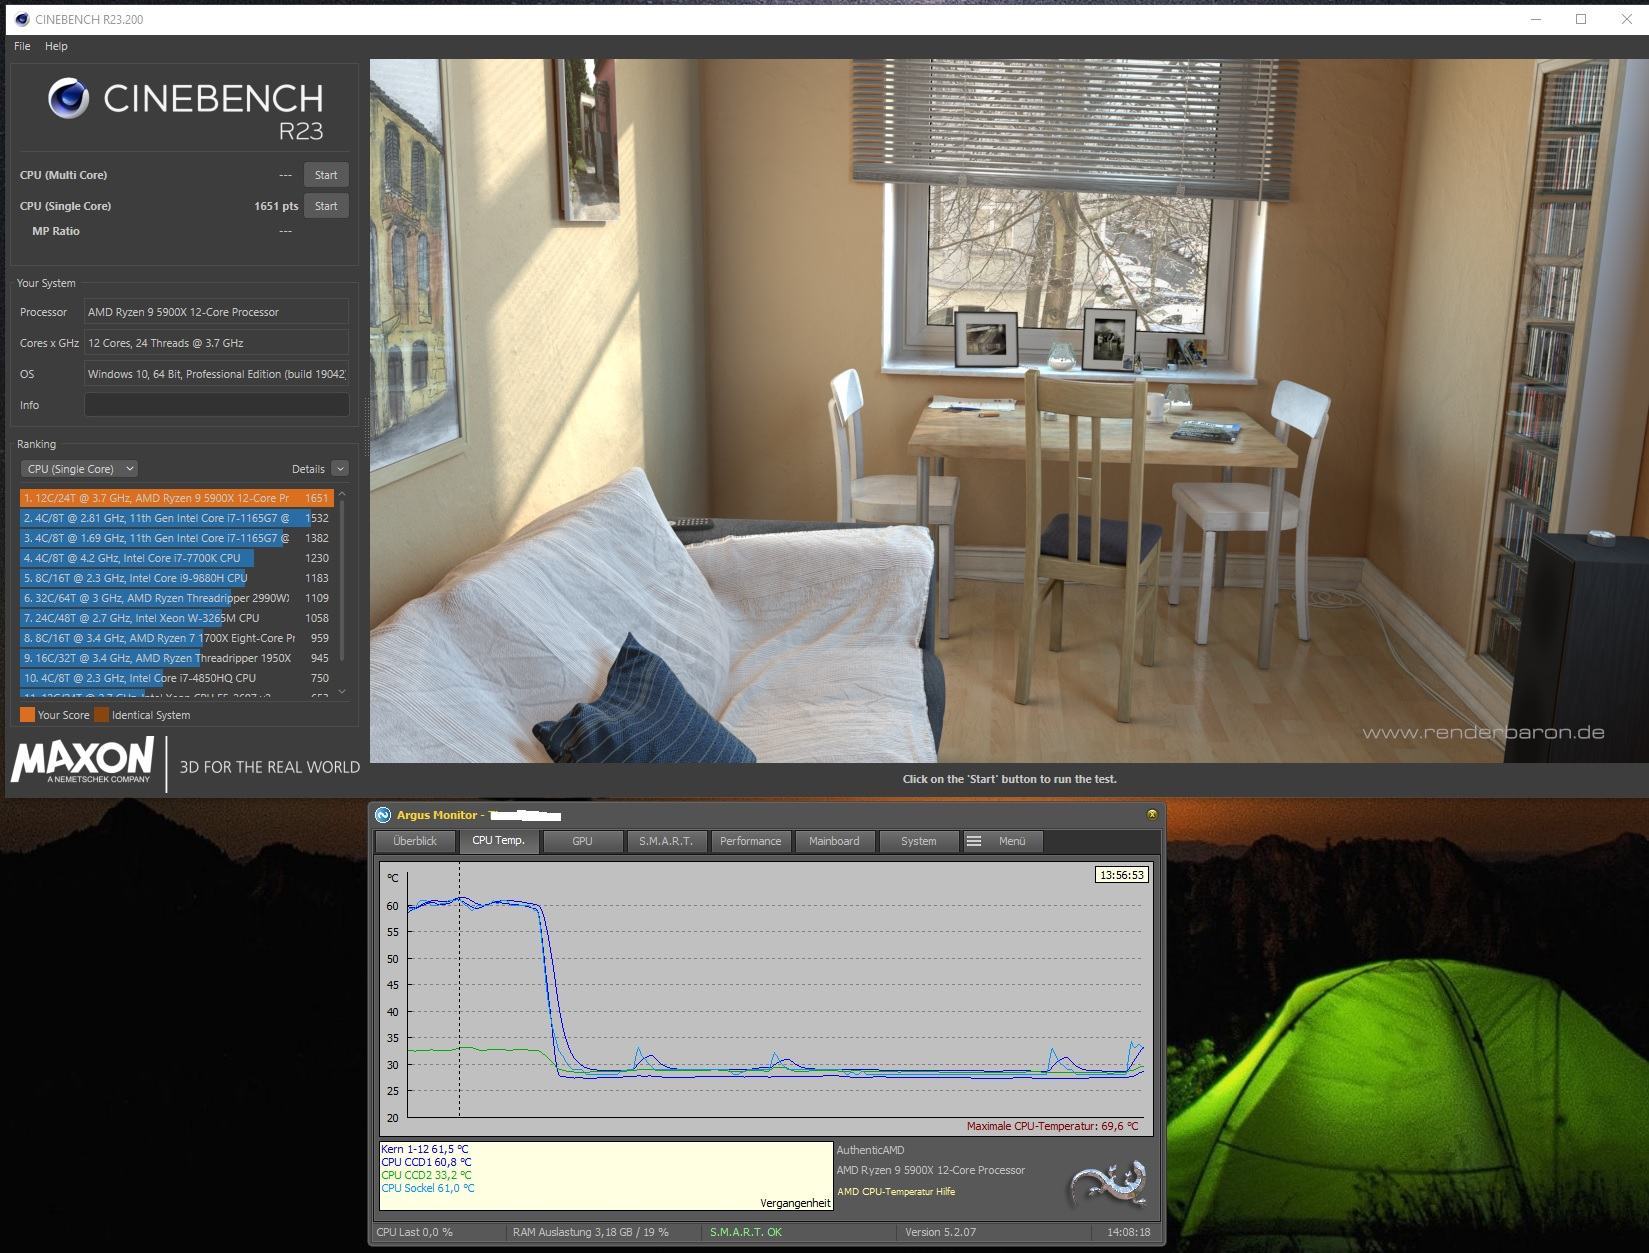Switch to the GPU tab in Argus Monitor
The width and height of the screenshot is (1649, 1253).
[x=582, y=841]
